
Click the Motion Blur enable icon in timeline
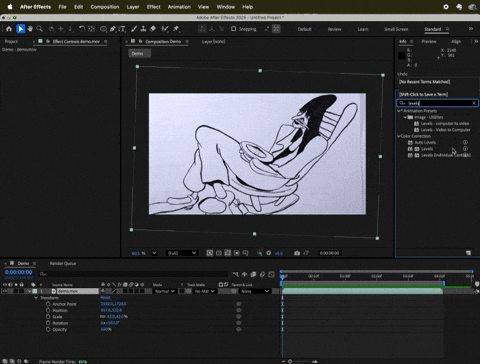tap(262, 274)
